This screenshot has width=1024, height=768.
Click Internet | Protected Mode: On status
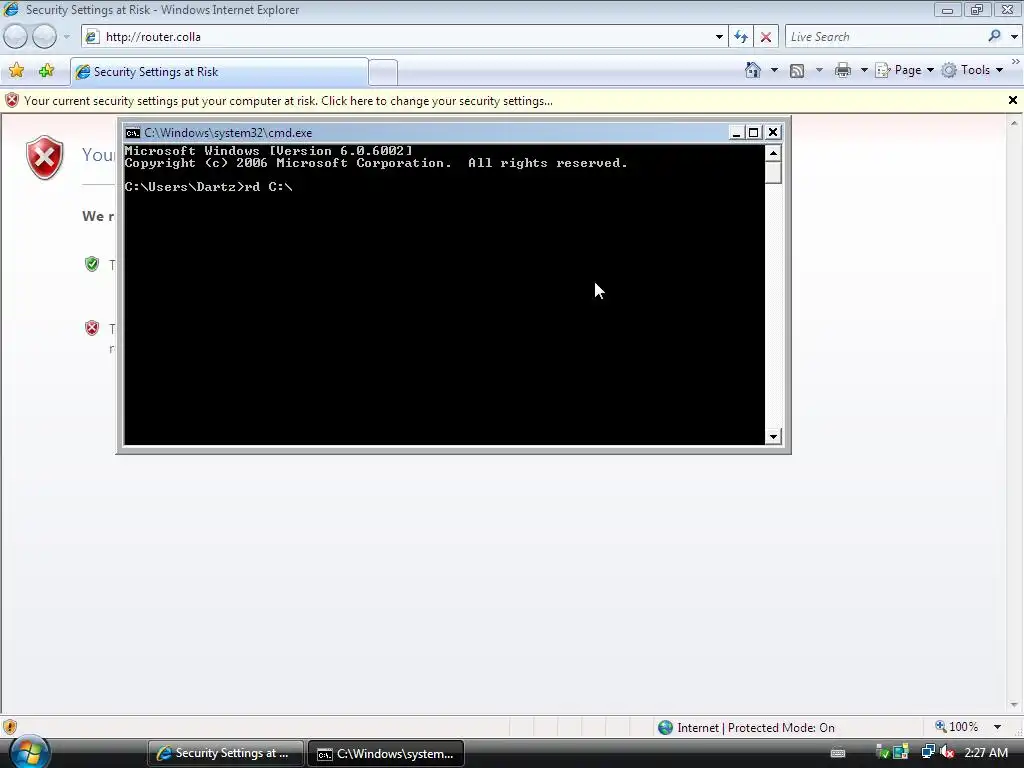(746, 728)
